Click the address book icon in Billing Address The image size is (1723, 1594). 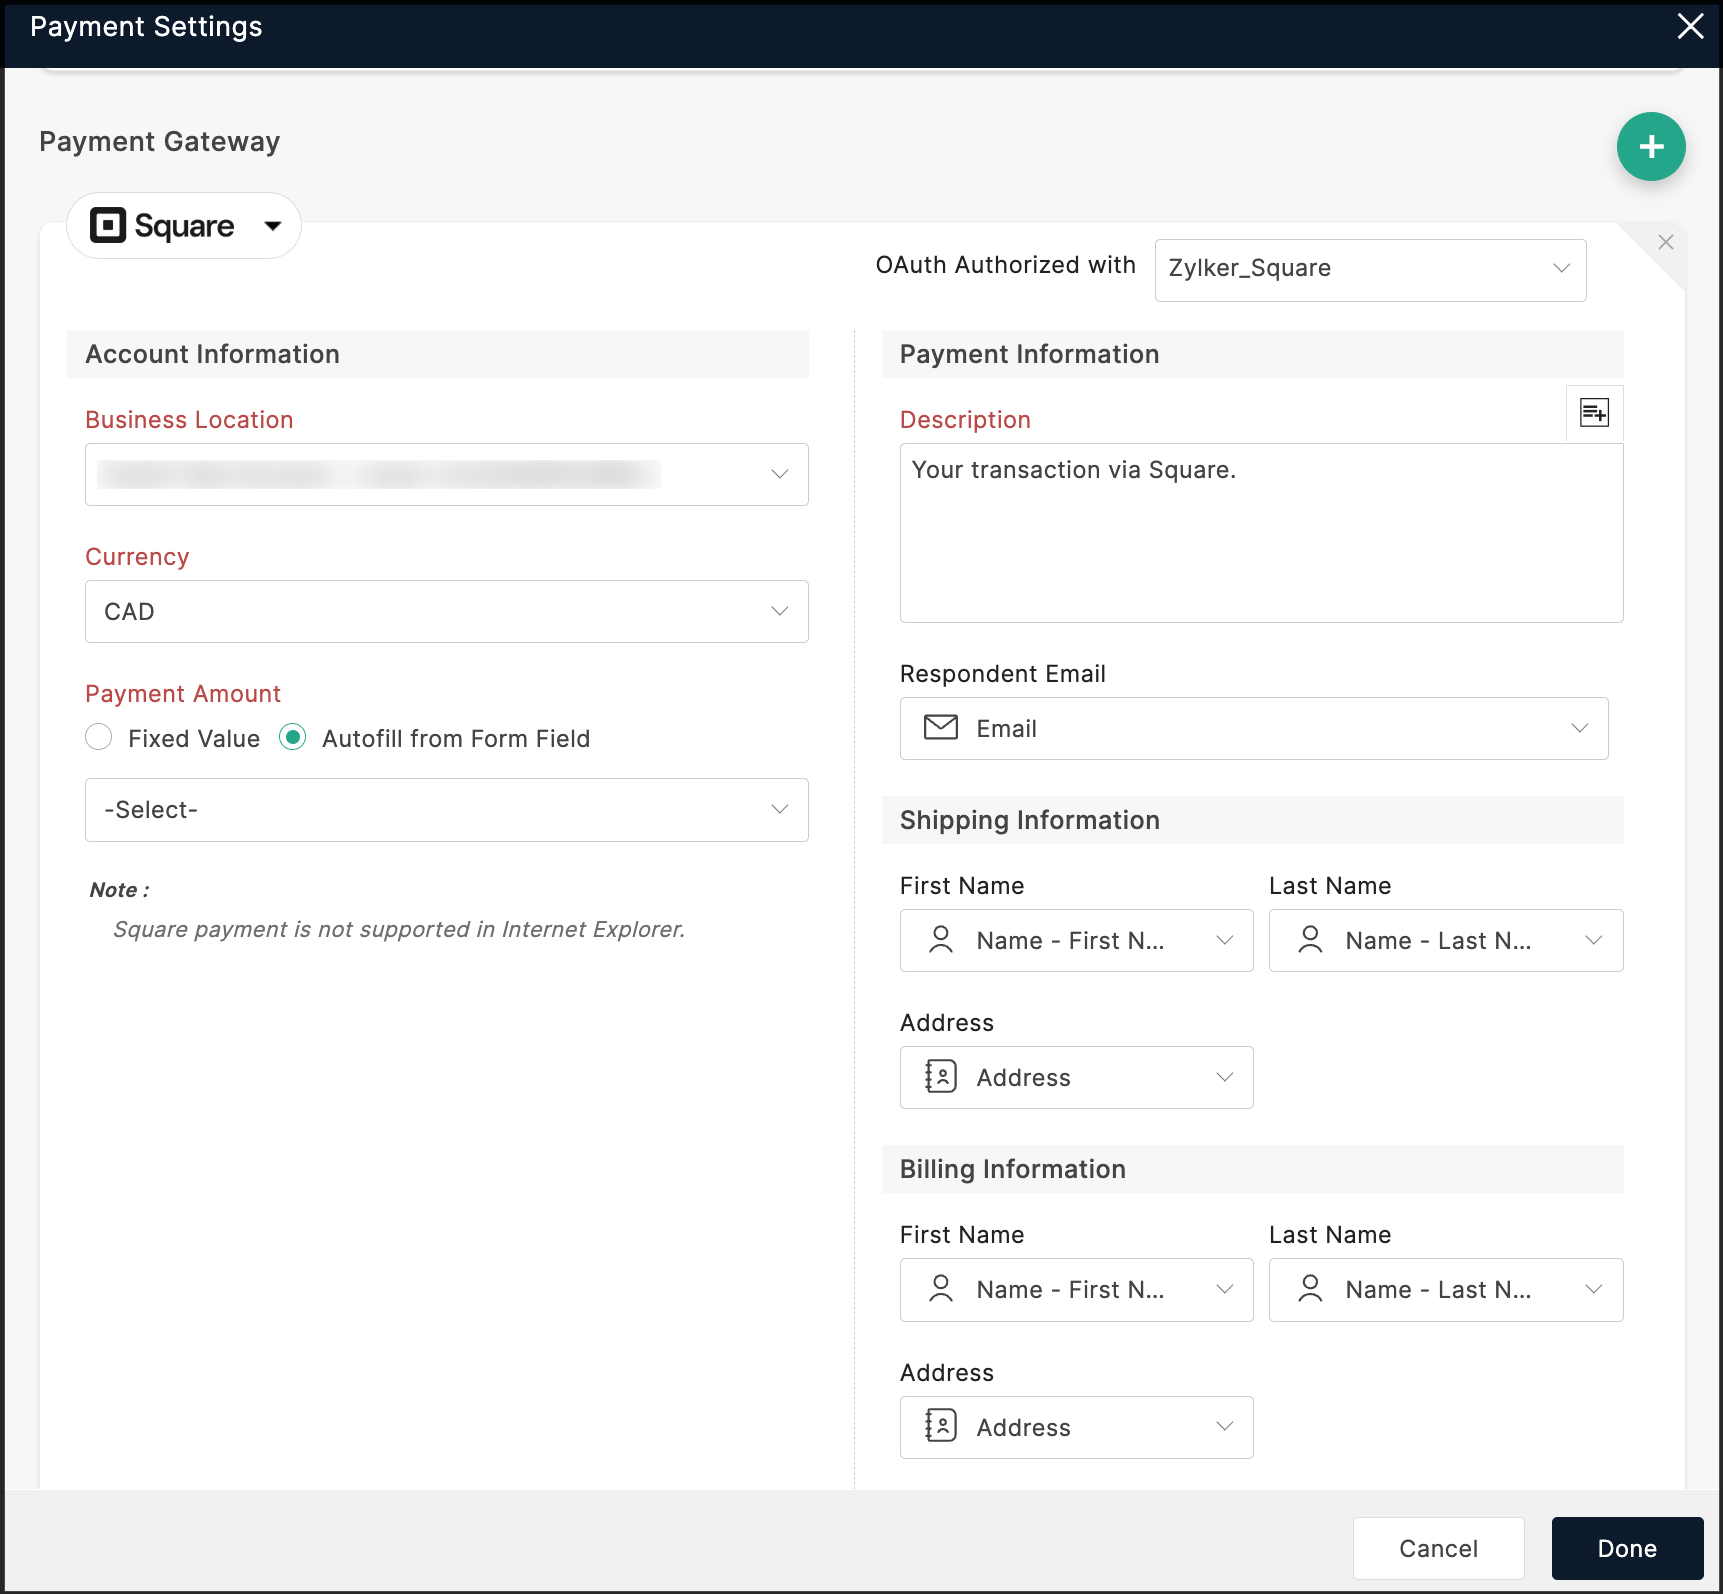click(x=940, y=1426)
